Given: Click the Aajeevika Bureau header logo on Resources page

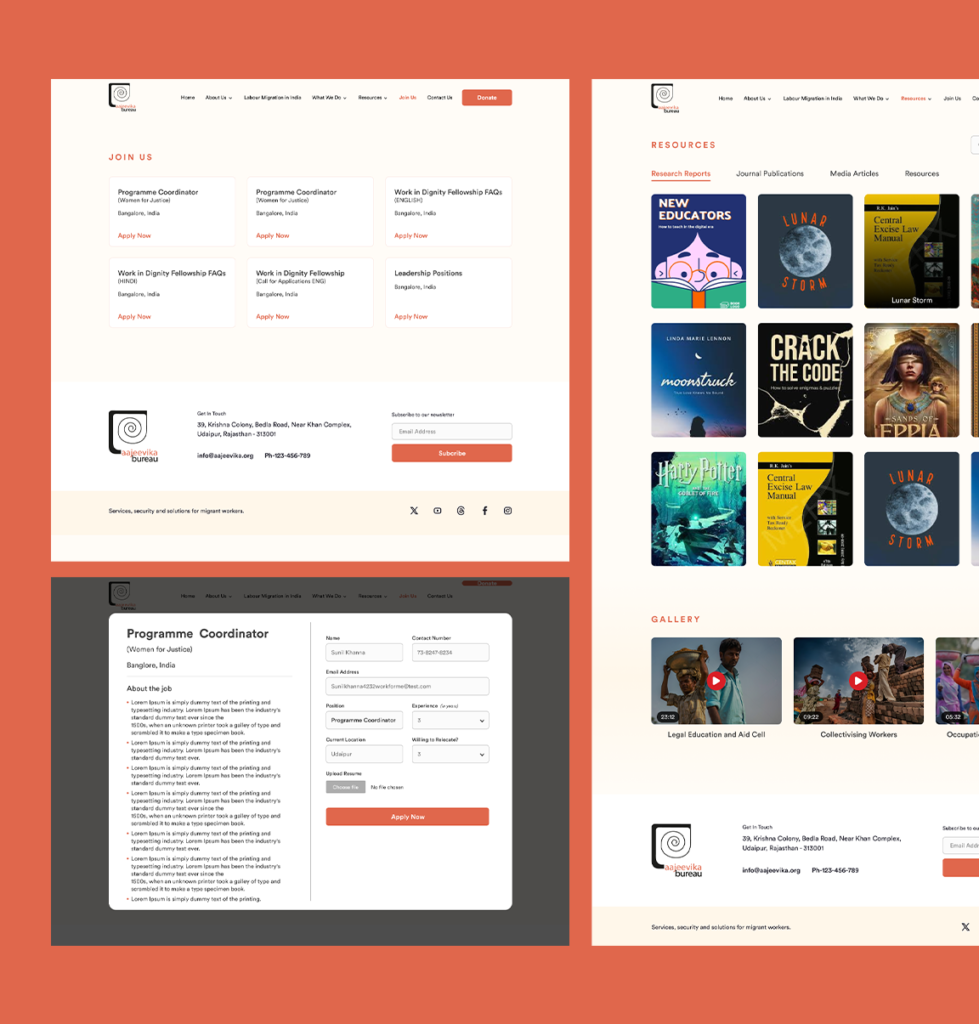Looking at the screenshot, I should [x=665, y=98].
